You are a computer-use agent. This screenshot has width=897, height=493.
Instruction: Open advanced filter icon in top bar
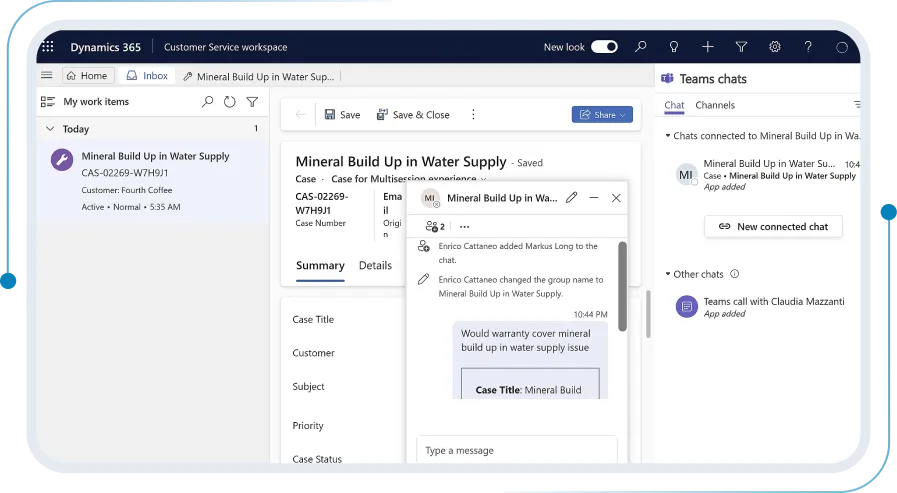click(x=741, y=47)
